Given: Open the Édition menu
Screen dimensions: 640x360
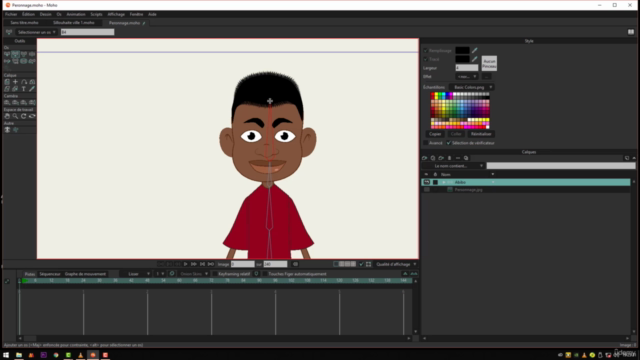Looking at the screenshot, I should 28,14.
